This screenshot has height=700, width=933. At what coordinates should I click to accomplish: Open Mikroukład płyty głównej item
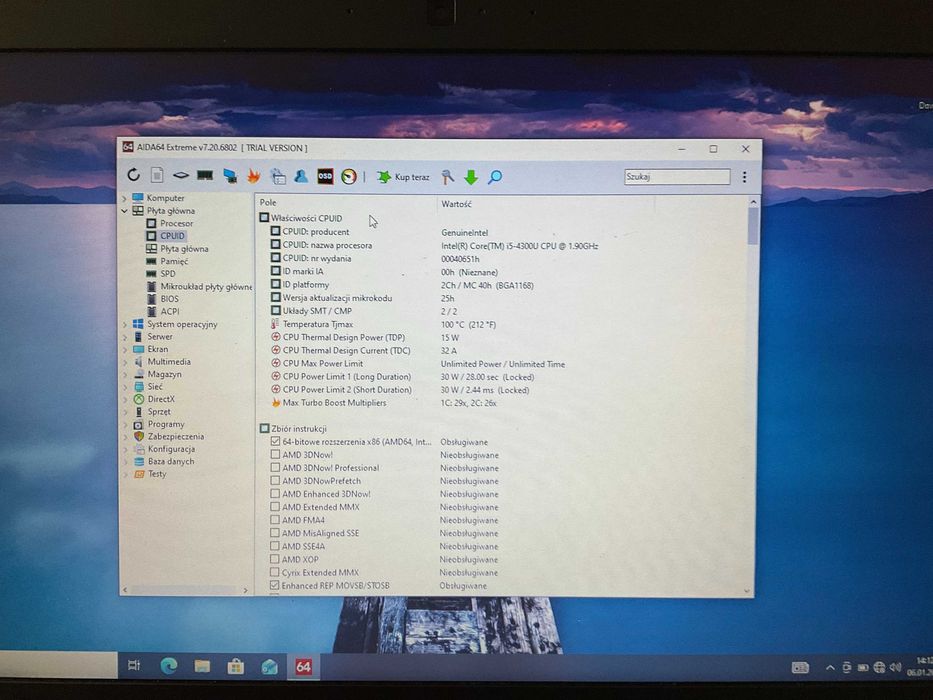[205, 286]
